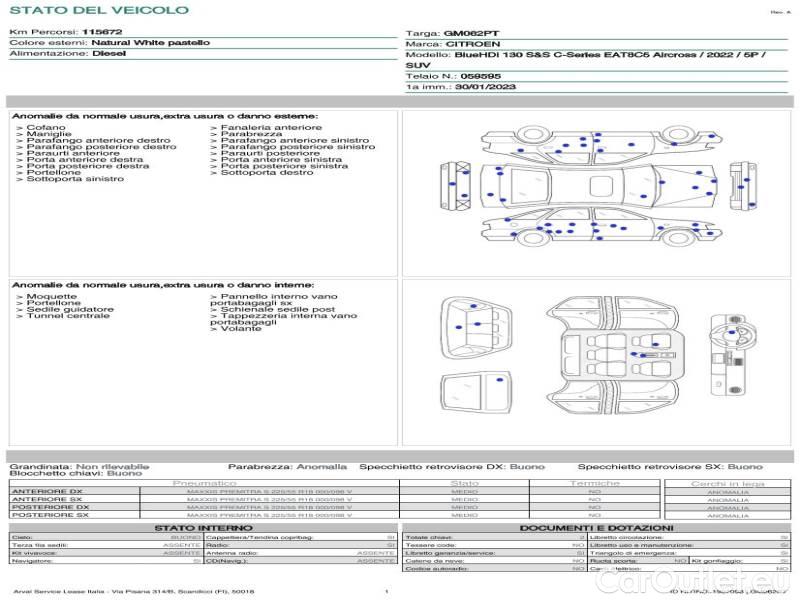Click the 'ANTERIORE SX' tyre row label
This screenshot has width=800, height=600.
click(x=47, y=499)
